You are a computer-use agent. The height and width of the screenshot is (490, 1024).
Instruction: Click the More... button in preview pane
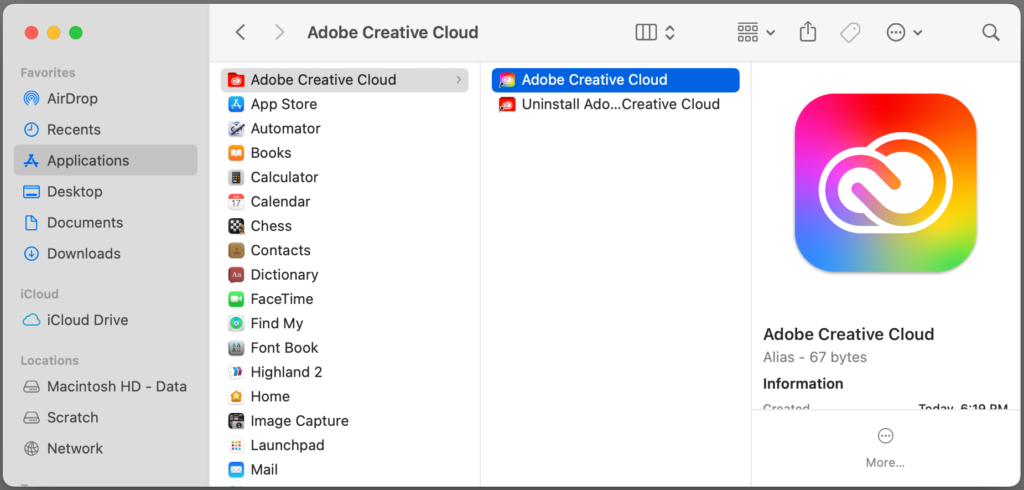tap(885, 448)
